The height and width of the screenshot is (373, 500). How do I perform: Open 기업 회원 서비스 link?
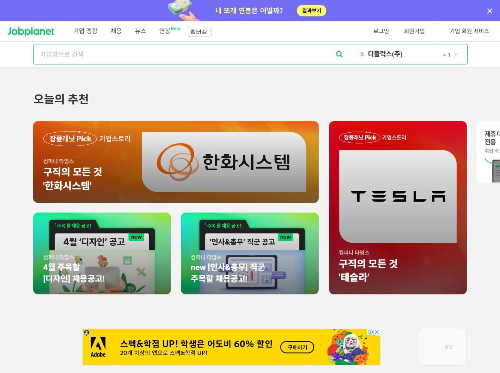tap(469, 31)
